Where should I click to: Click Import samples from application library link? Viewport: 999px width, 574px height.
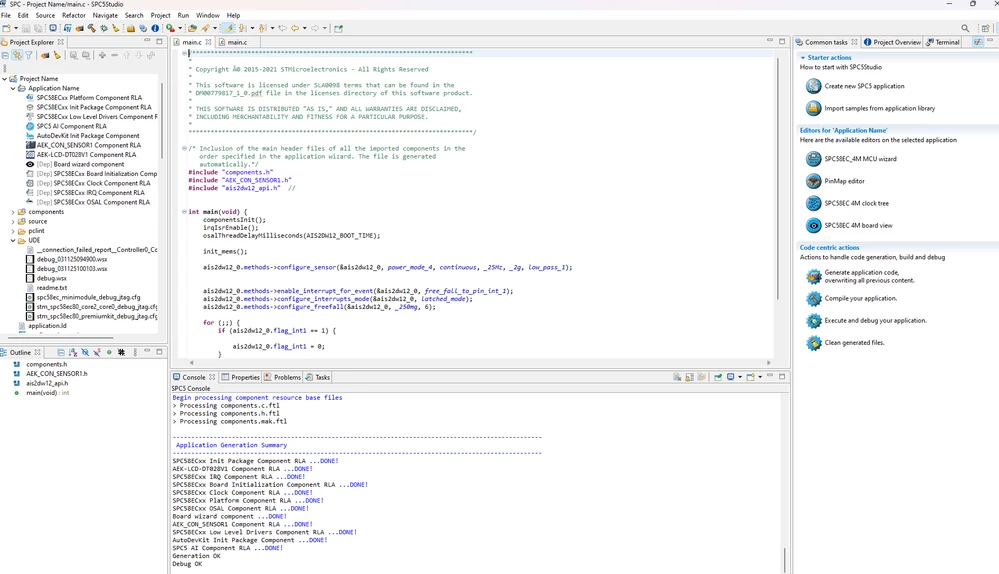(880, 108)
